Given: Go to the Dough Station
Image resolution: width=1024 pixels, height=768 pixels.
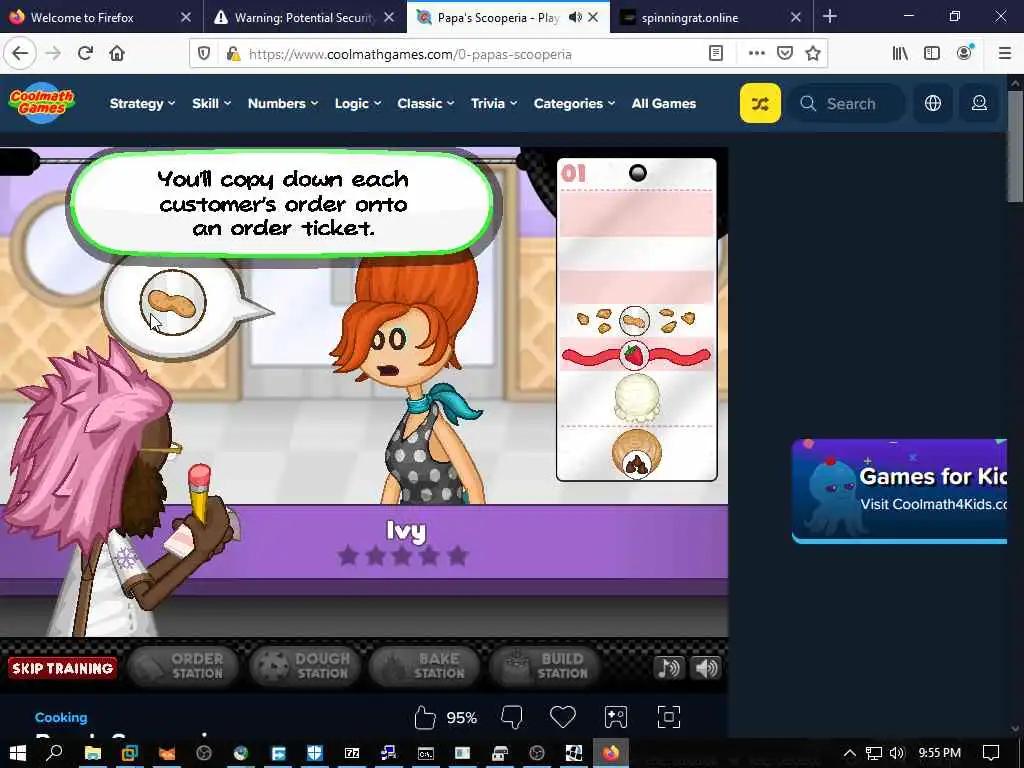Looking at the screenshot, I should [304, 666].
